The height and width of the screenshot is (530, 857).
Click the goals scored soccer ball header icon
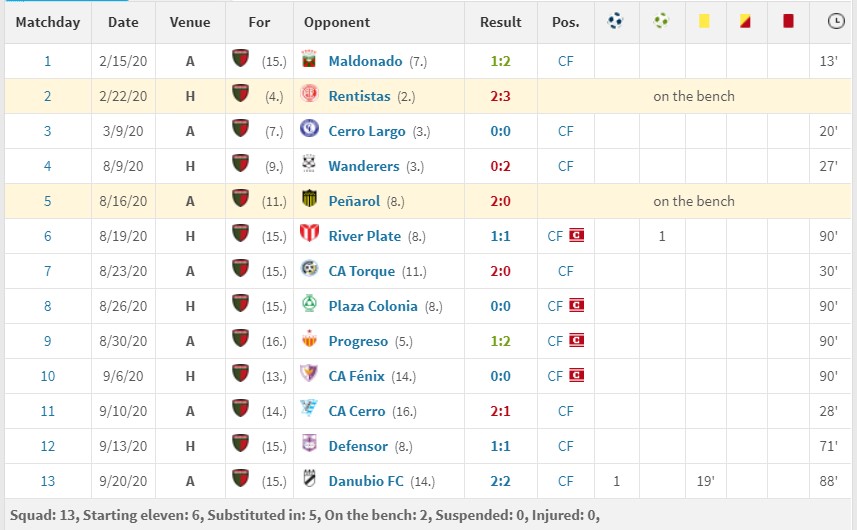coord(615,21)
